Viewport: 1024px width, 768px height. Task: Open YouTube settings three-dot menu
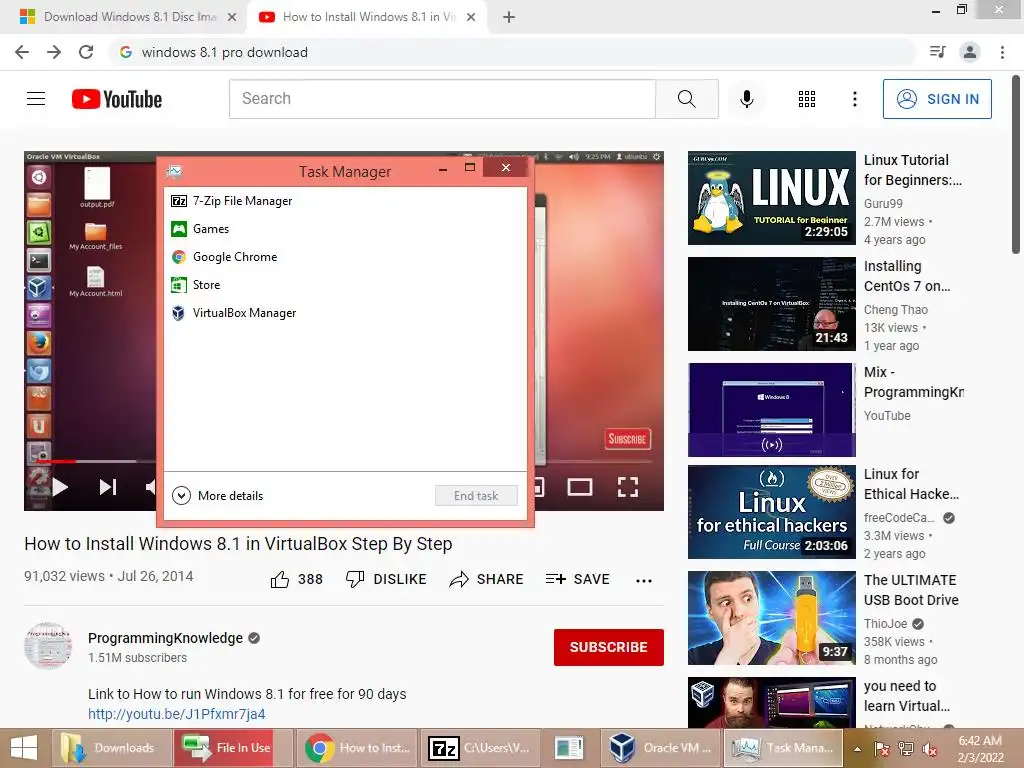coord(854,99)
